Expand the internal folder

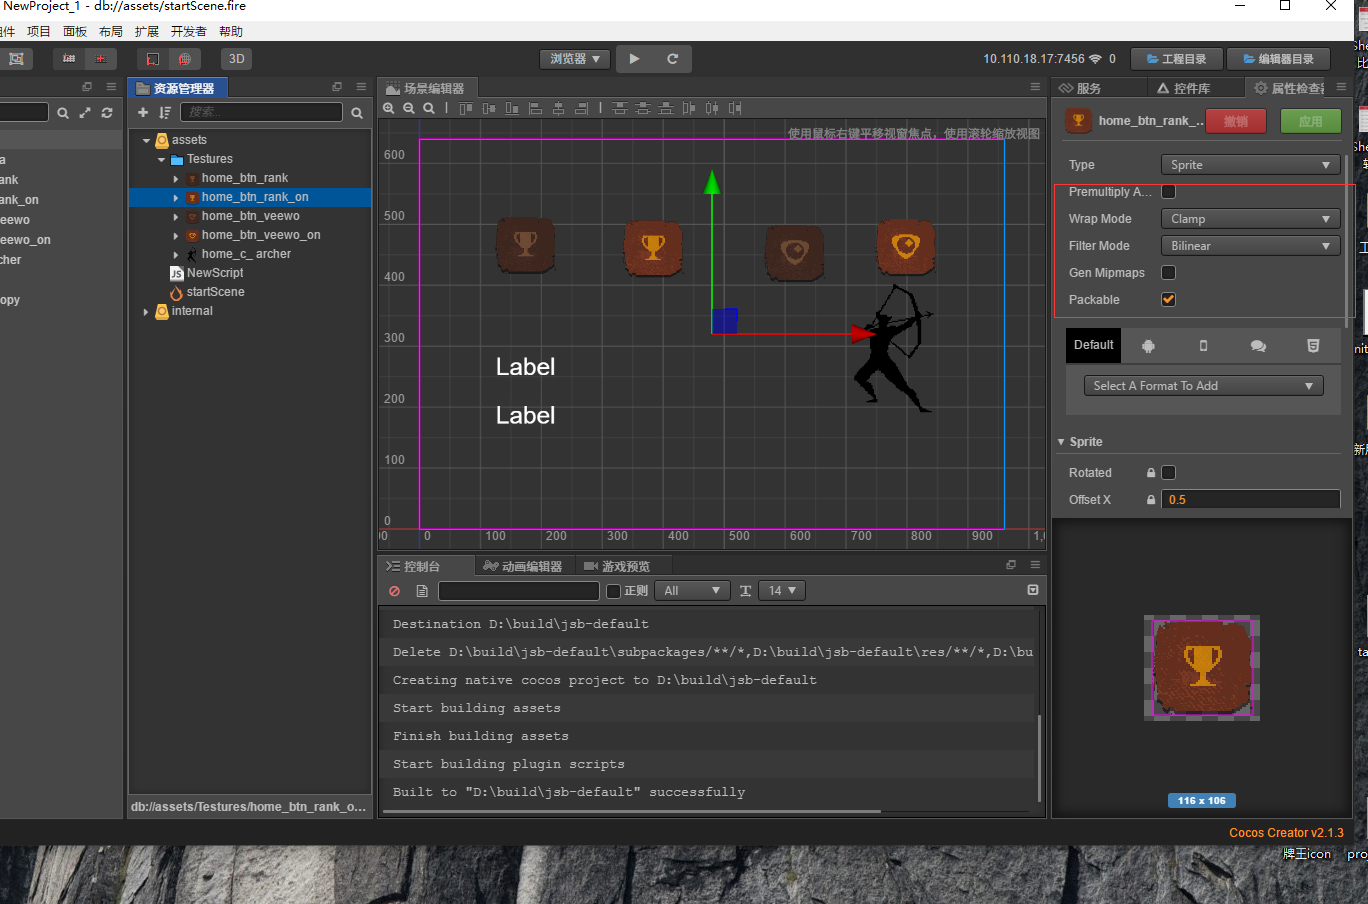coord(146,311)
